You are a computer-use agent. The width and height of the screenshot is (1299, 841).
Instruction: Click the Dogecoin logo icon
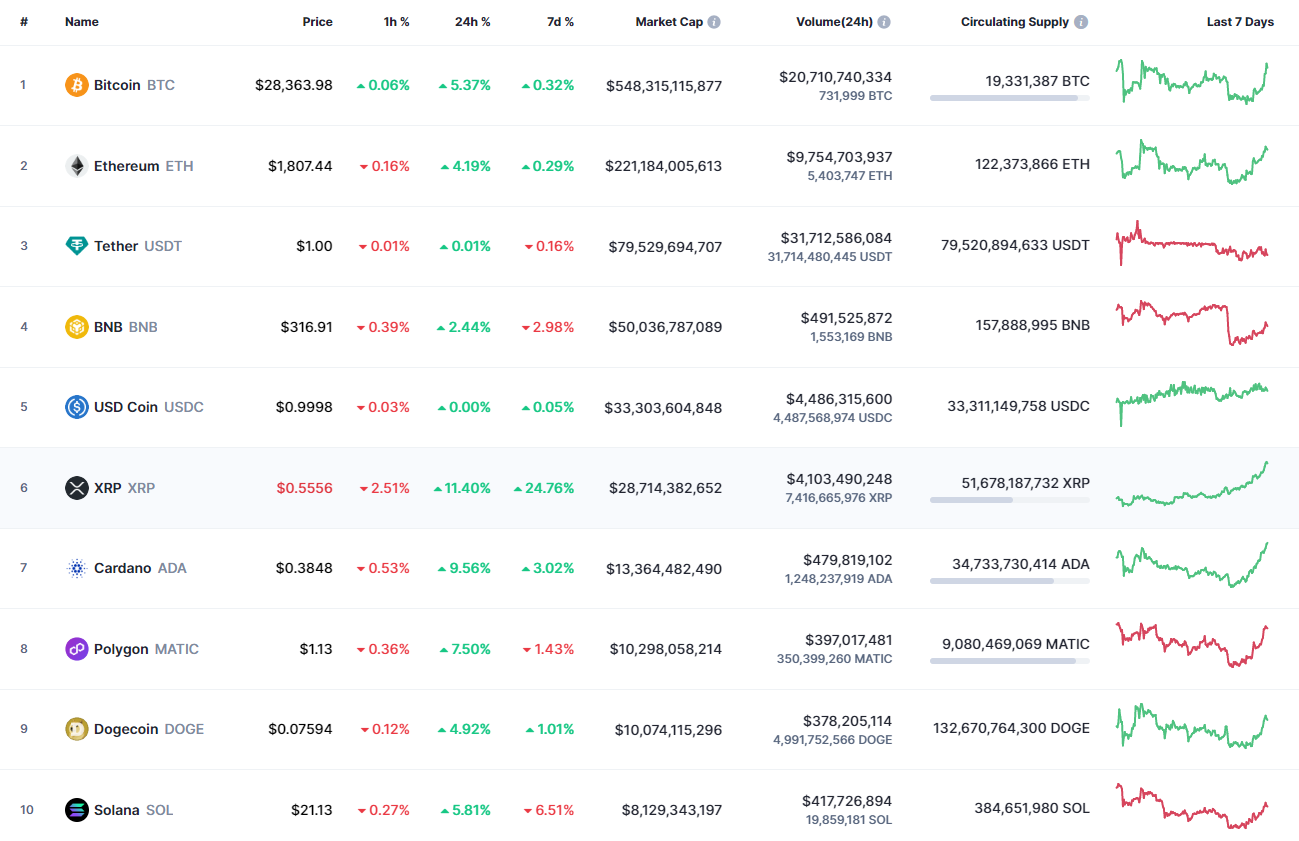pyautogui.click(x=75, y=729)
